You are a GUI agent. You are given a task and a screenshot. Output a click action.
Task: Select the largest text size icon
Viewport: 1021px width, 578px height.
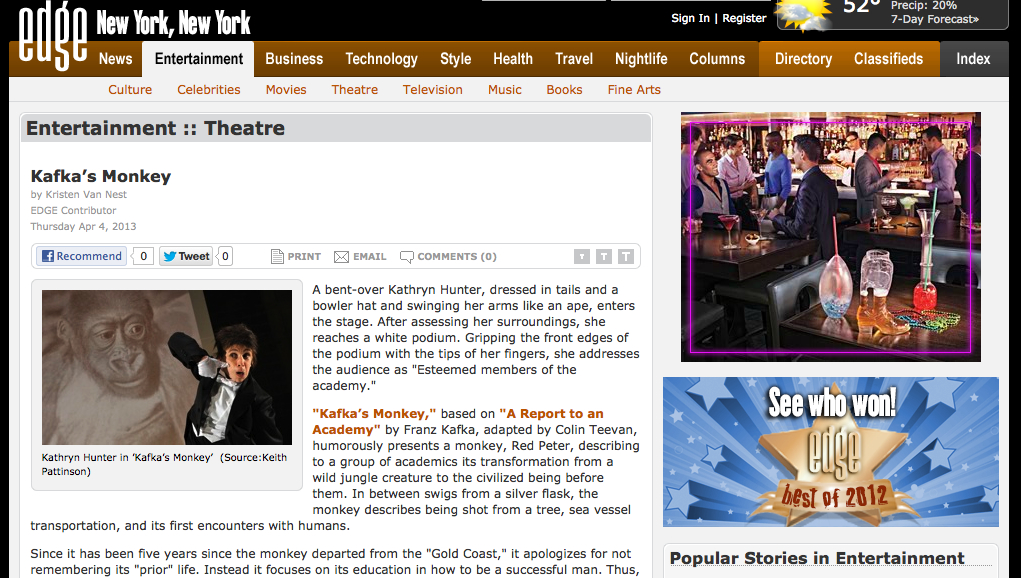click(x=626, y=256)
